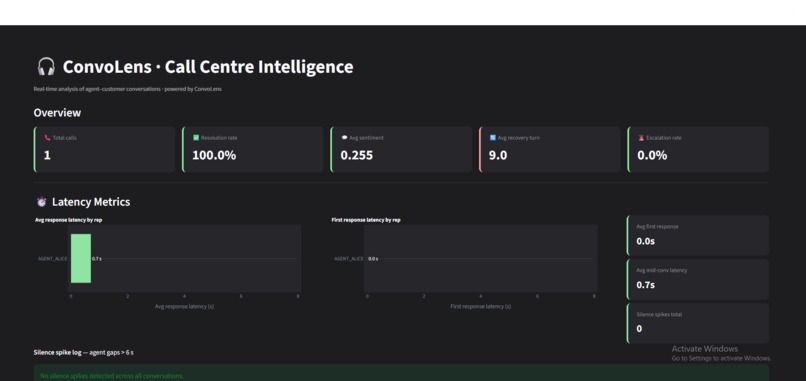The width and height of the screenshot is (806, 381).
Task: Click the siren icon in Escalation rate card
Action: coord(641,138)
